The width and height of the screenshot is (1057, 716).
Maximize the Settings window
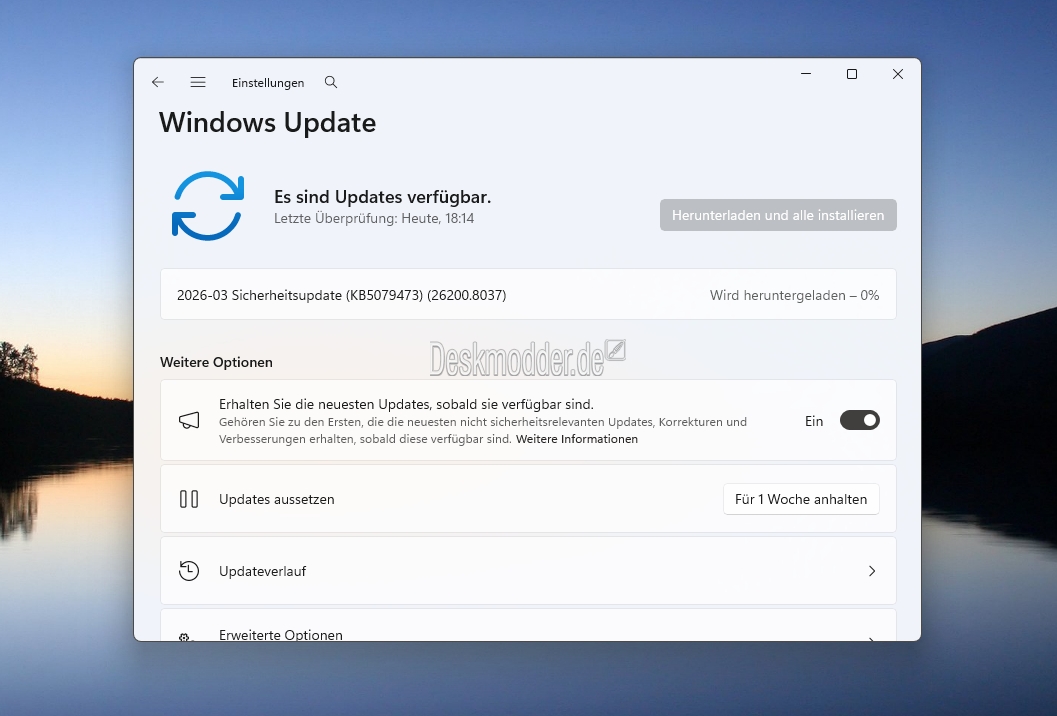(x=852, y=74)
